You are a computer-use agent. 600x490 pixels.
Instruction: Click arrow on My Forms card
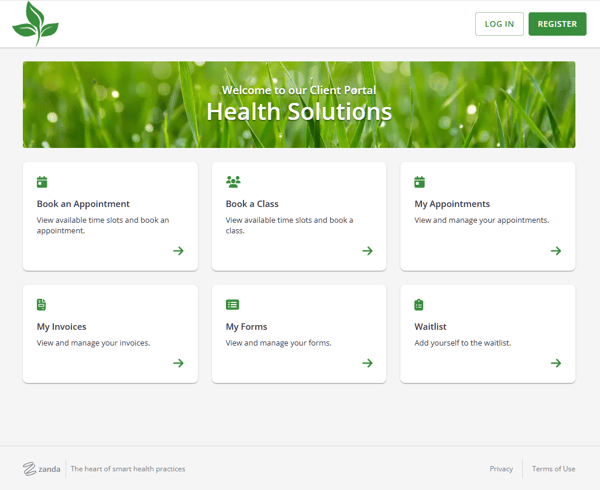pos(367,363)
